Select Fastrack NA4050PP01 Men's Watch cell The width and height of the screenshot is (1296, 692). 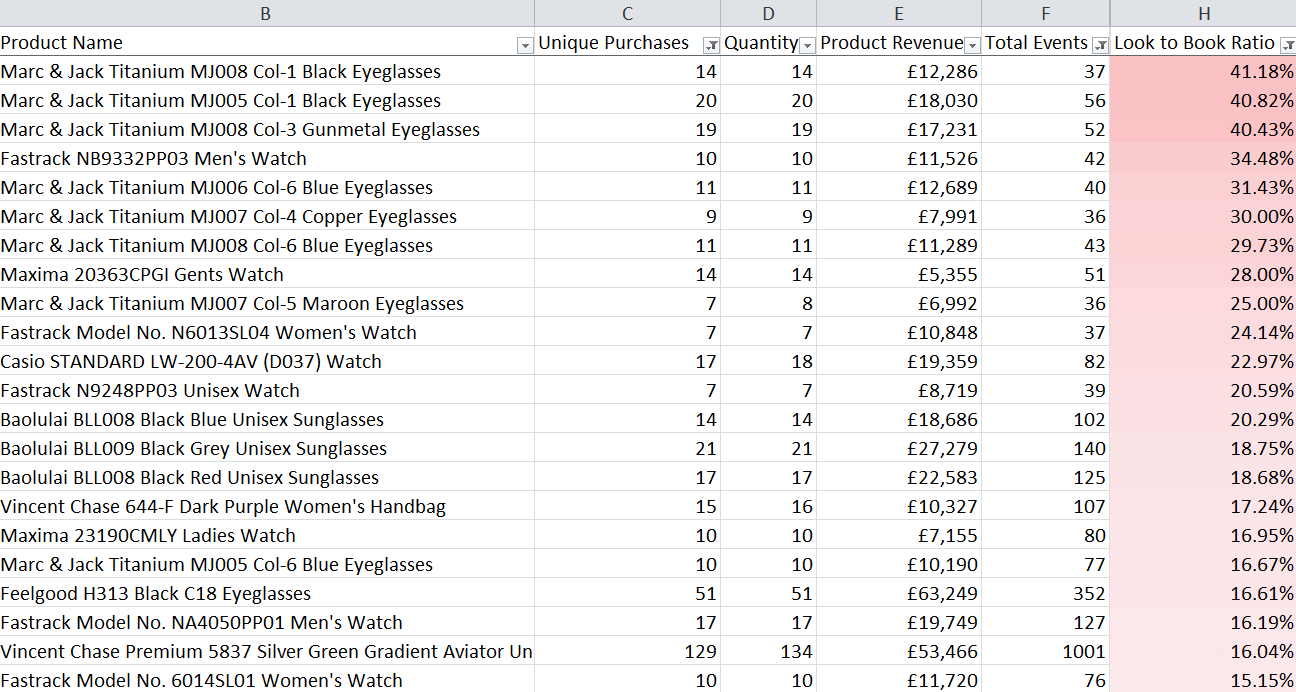pos(267,622)
